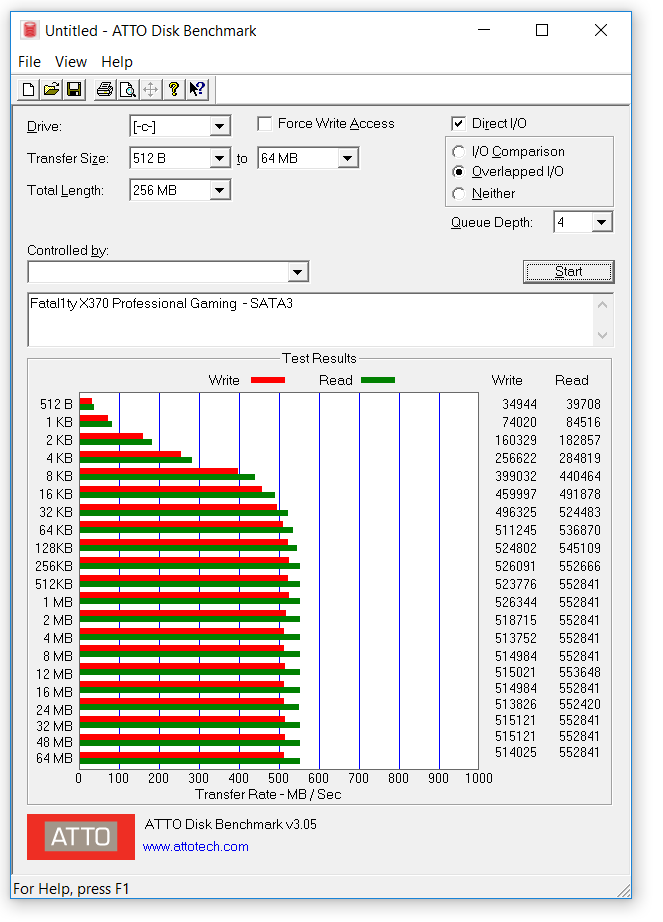Click write value 256622
The width and height of the screenshot is (663, 922).
point(516,458)
